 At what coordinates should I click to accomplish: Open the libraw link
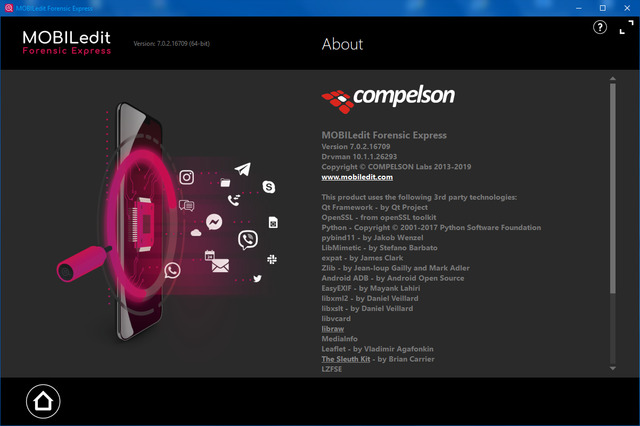click(x=333, y=328)
